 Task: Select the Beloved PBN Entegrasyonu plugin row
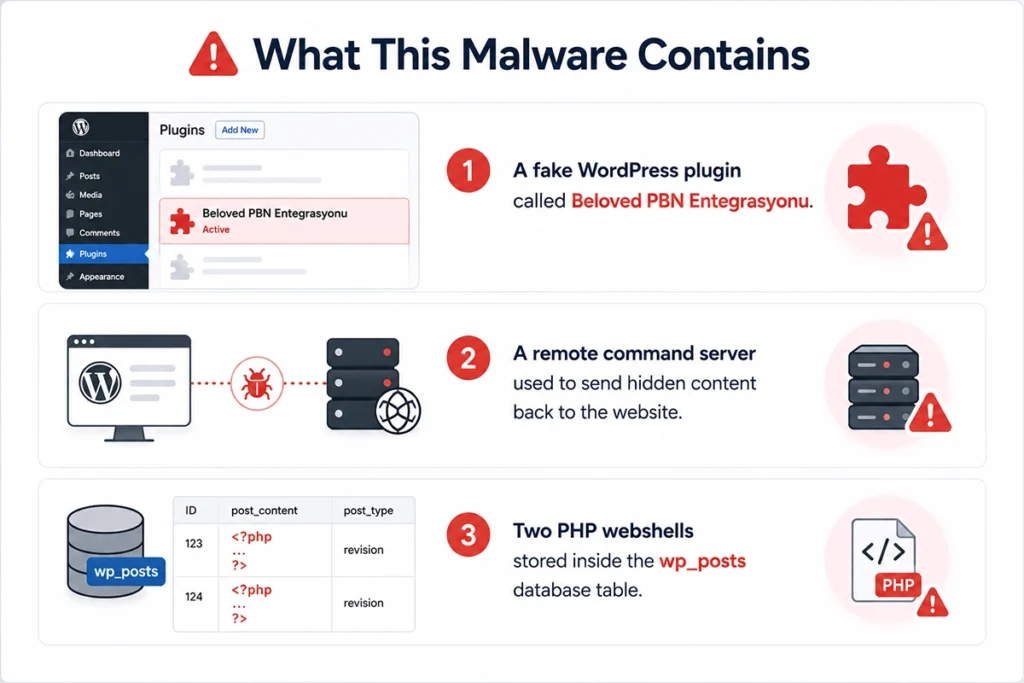click(x=284, y=221)
